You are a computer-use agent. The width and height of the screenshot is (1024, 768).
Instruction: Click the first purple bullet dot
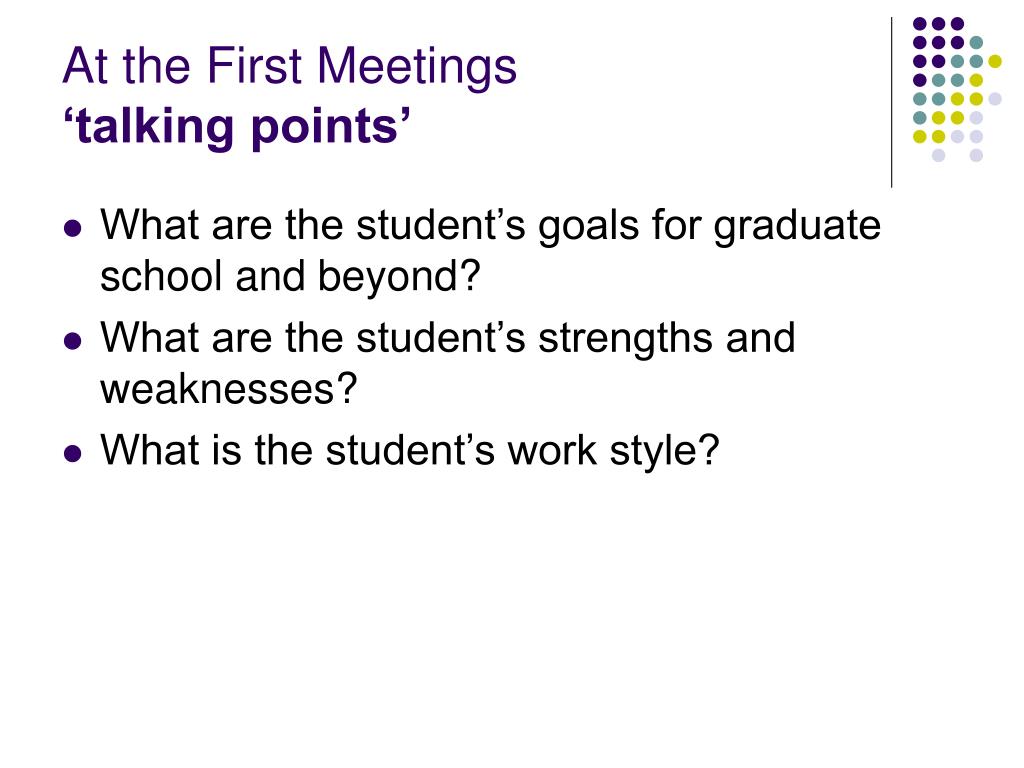(73, 229)
